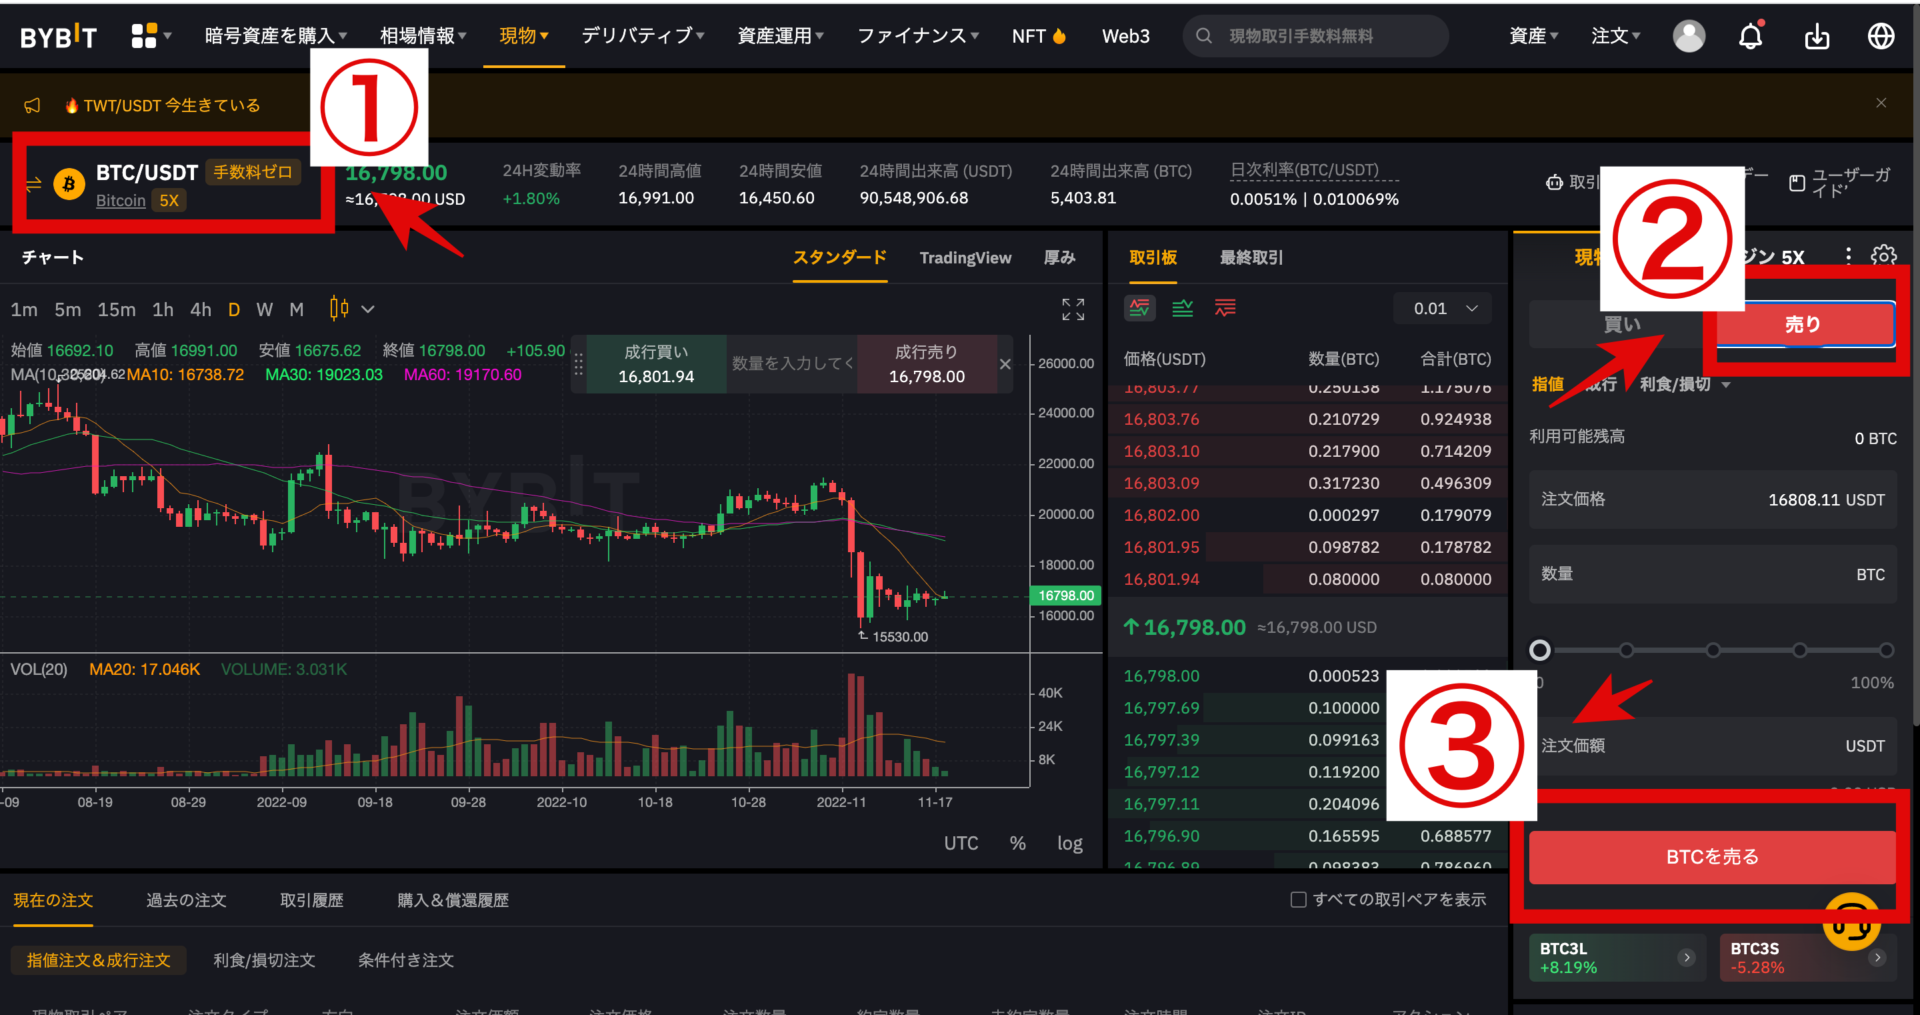This screenshot has height=1015, width=1920.
Task: Close the quick market order widget
Action: 1005,364
